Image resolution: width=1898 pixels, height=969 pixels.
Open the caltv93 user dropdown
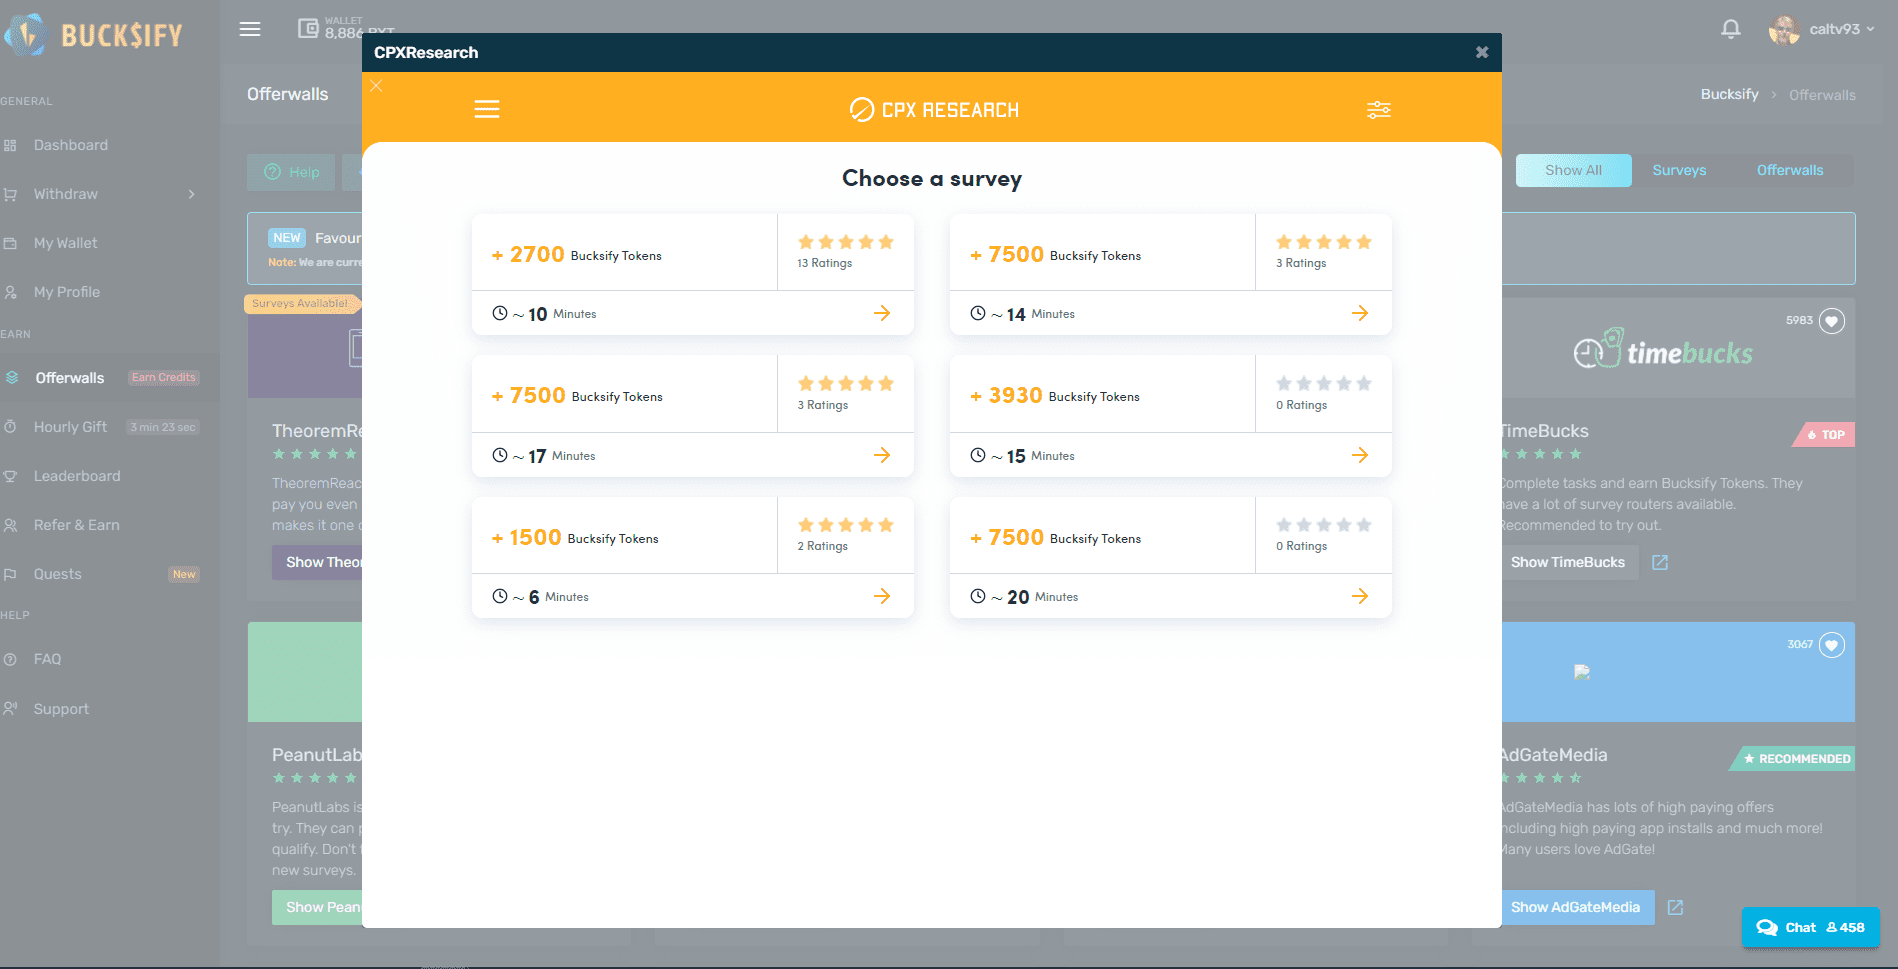pos(1822,29)
